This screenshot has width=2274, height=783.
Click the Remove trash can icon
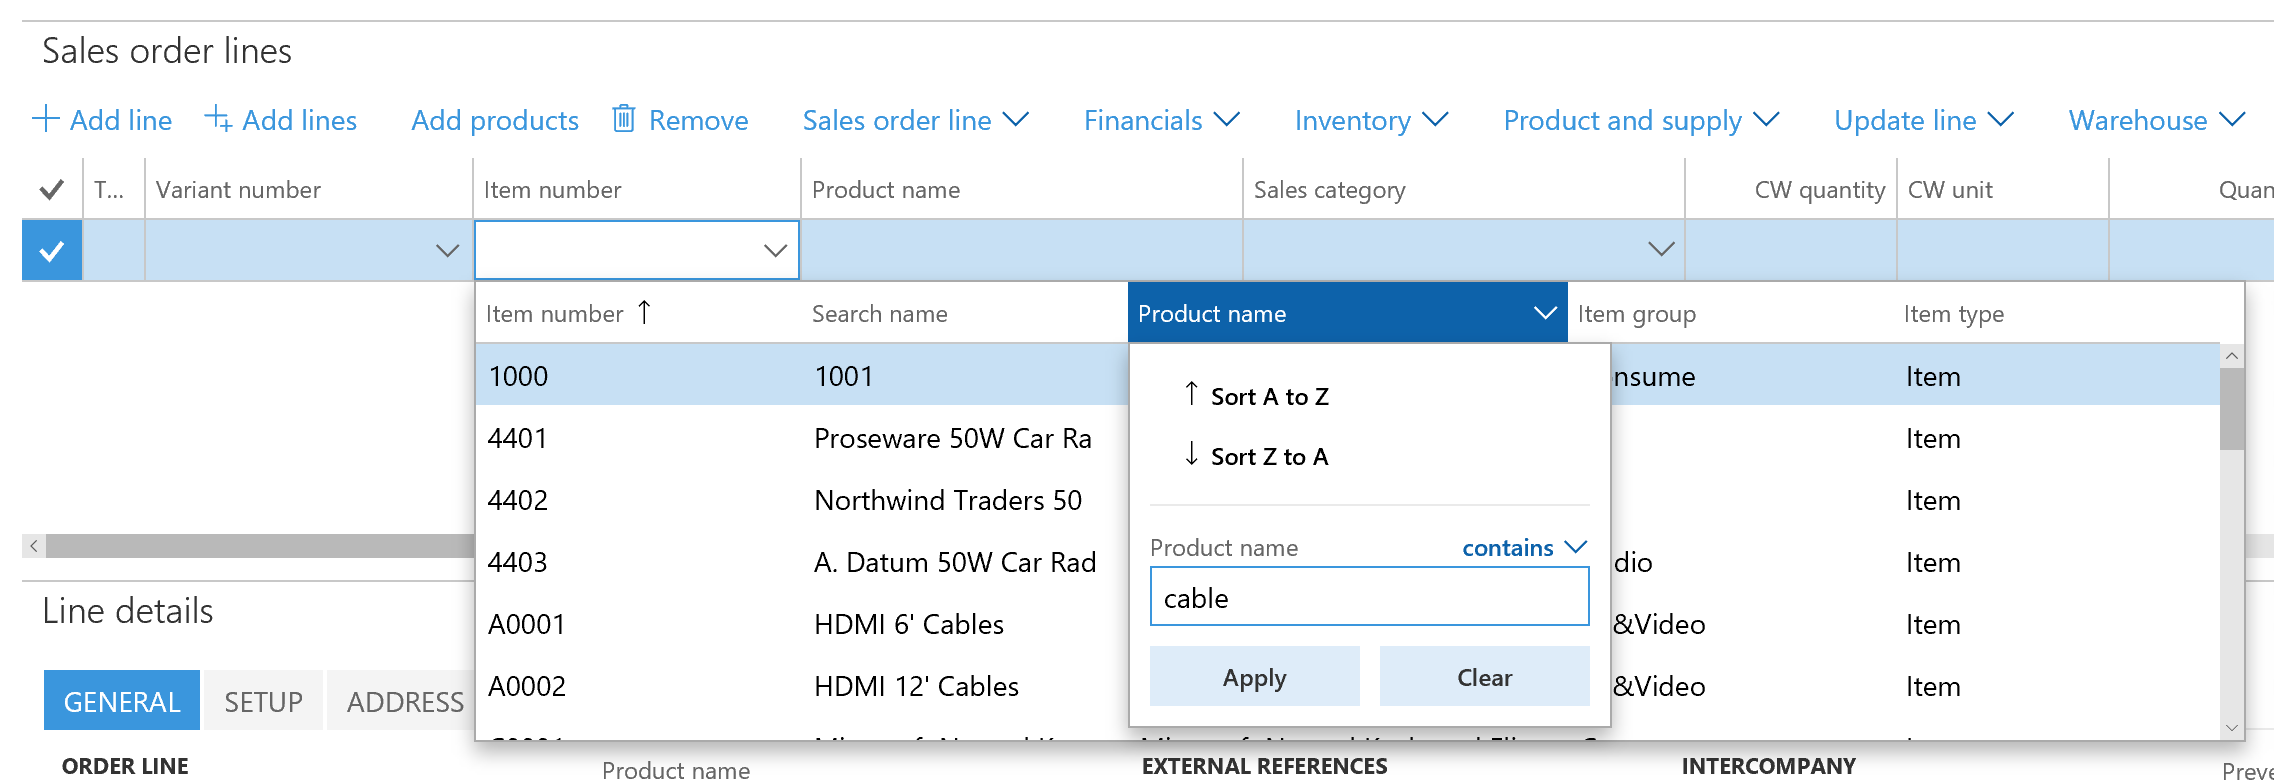[x=624, y=119]
